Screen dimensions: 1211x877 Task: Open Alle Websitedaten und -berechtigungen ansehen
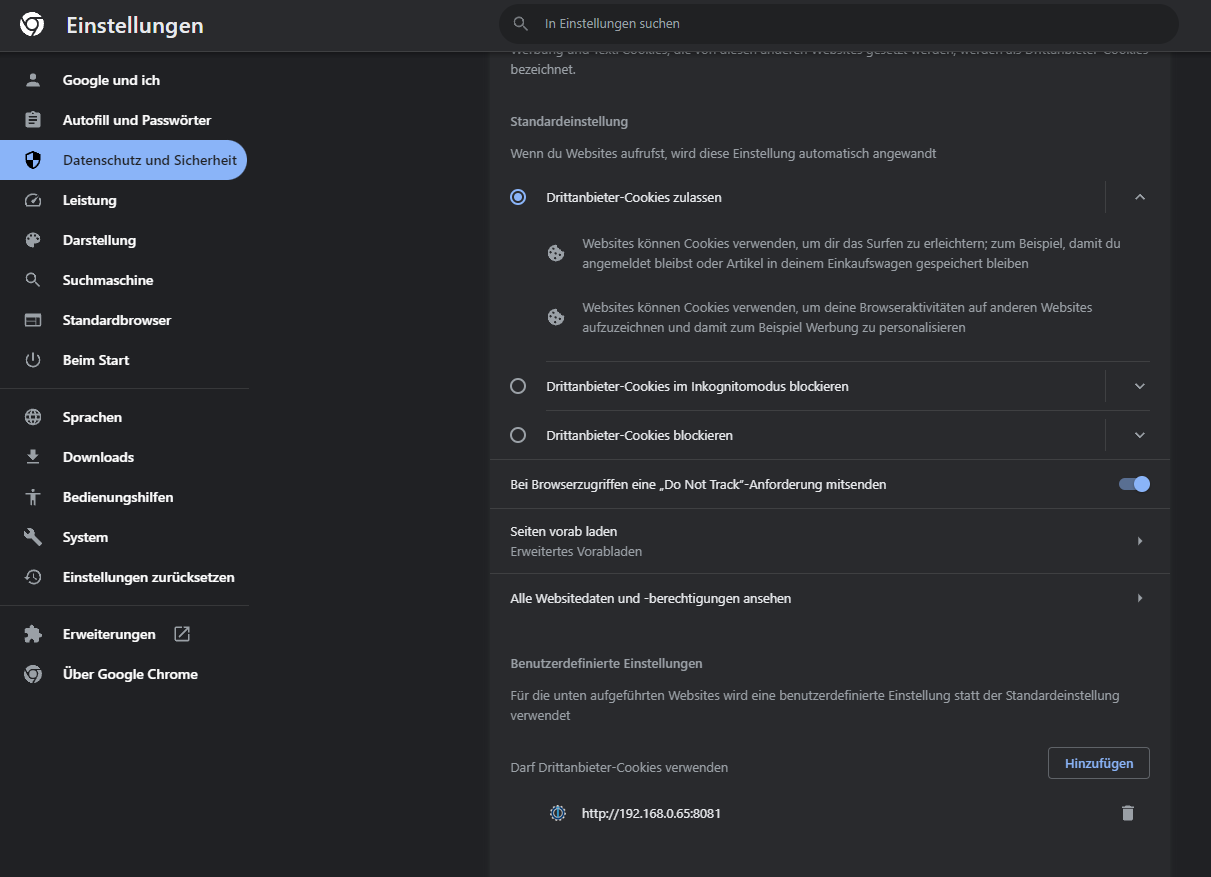[x=828, y=598]
